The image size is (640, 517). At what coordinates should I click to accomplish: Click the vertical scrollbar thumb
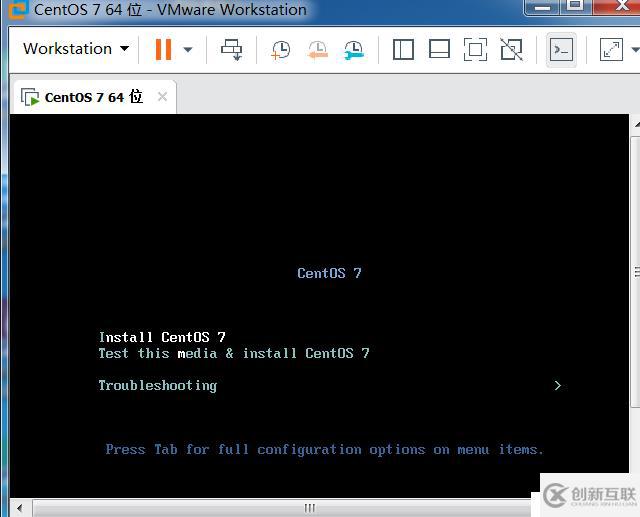pyautogui.click(x=636, y=272)
